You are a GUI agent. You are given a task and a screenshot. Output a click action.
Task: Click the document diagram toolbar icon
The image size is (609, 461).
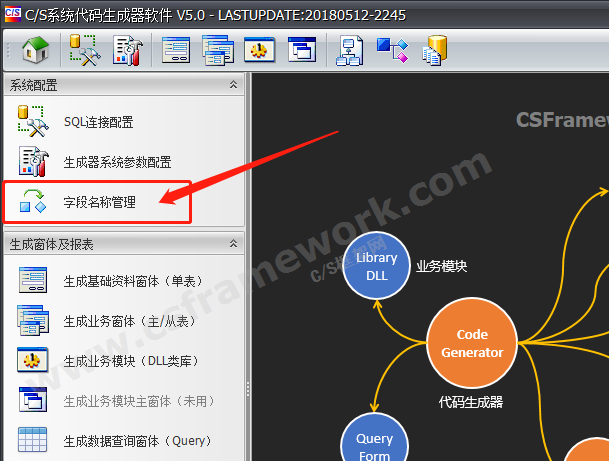click(348, 49)
